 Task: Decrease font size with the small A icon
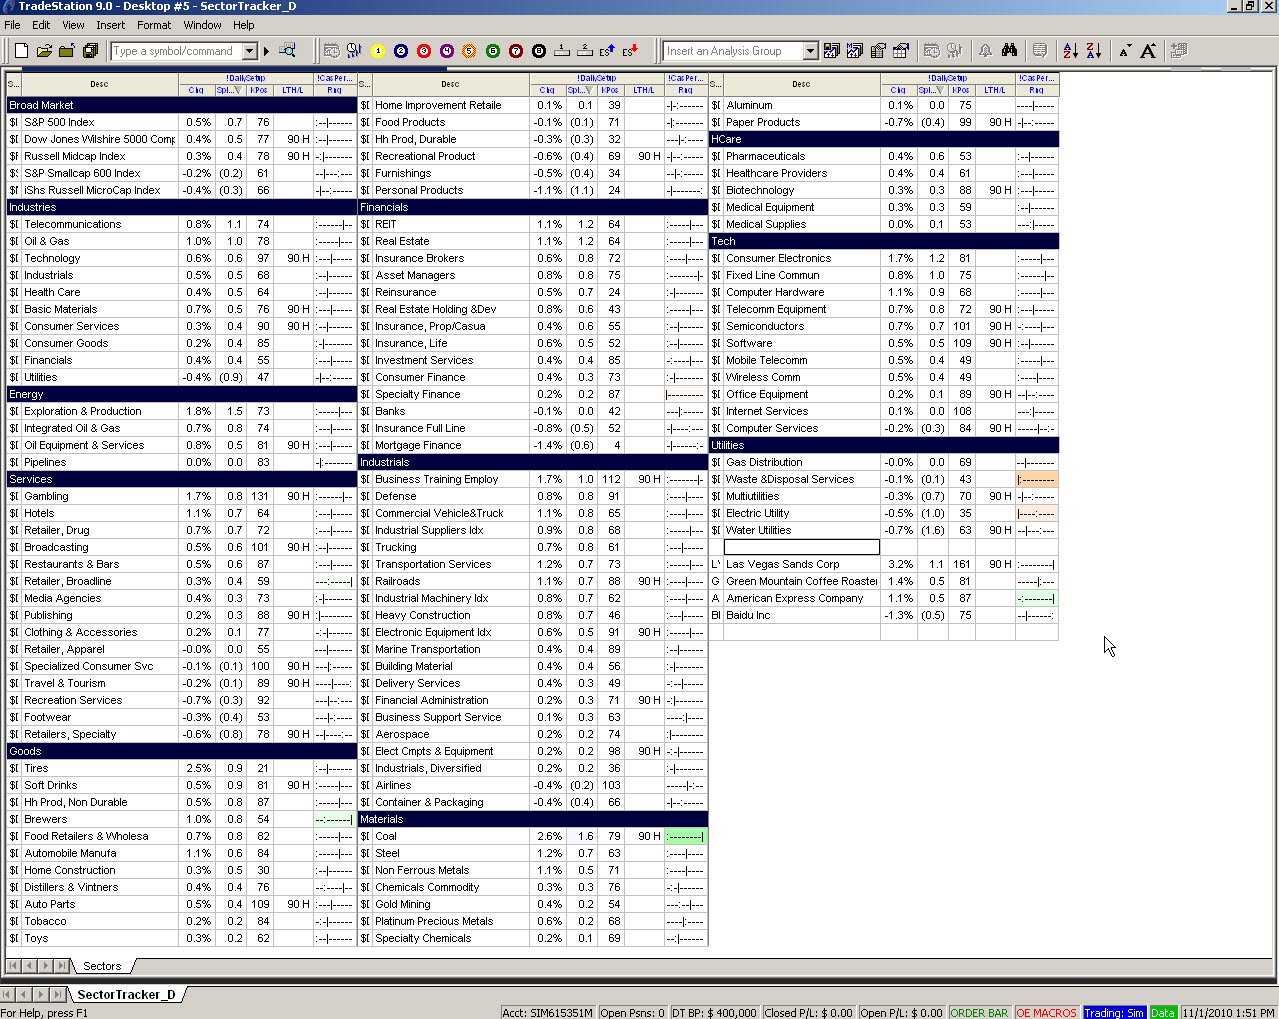pyautogui.click(x=1125, y=51)
